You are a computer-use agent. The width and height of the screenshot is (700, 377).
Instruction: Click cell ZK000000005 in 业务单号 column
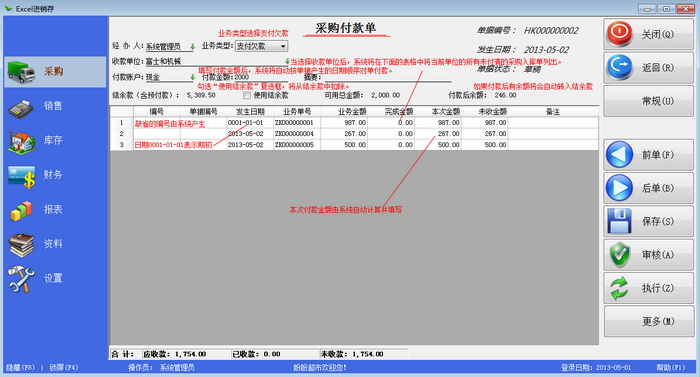tap(296, 145)
